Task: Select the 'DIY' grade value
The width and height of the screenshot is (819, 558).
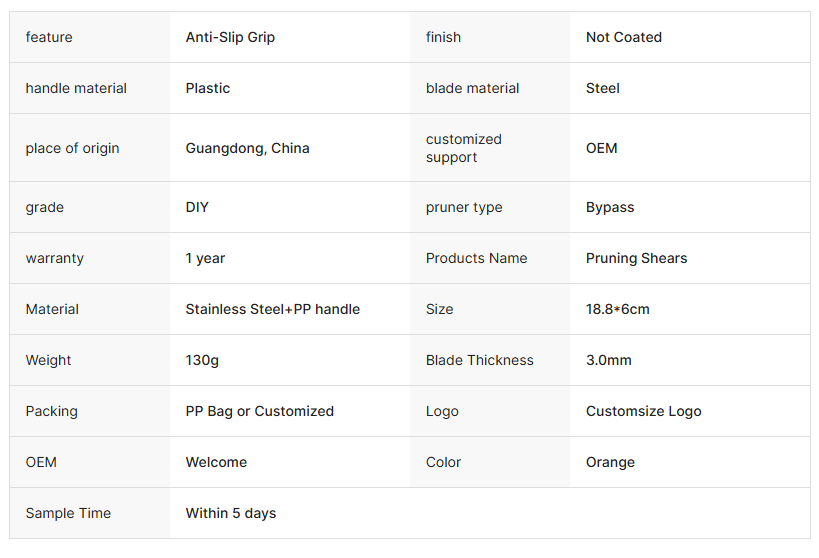Action: (x=197, y=207)
